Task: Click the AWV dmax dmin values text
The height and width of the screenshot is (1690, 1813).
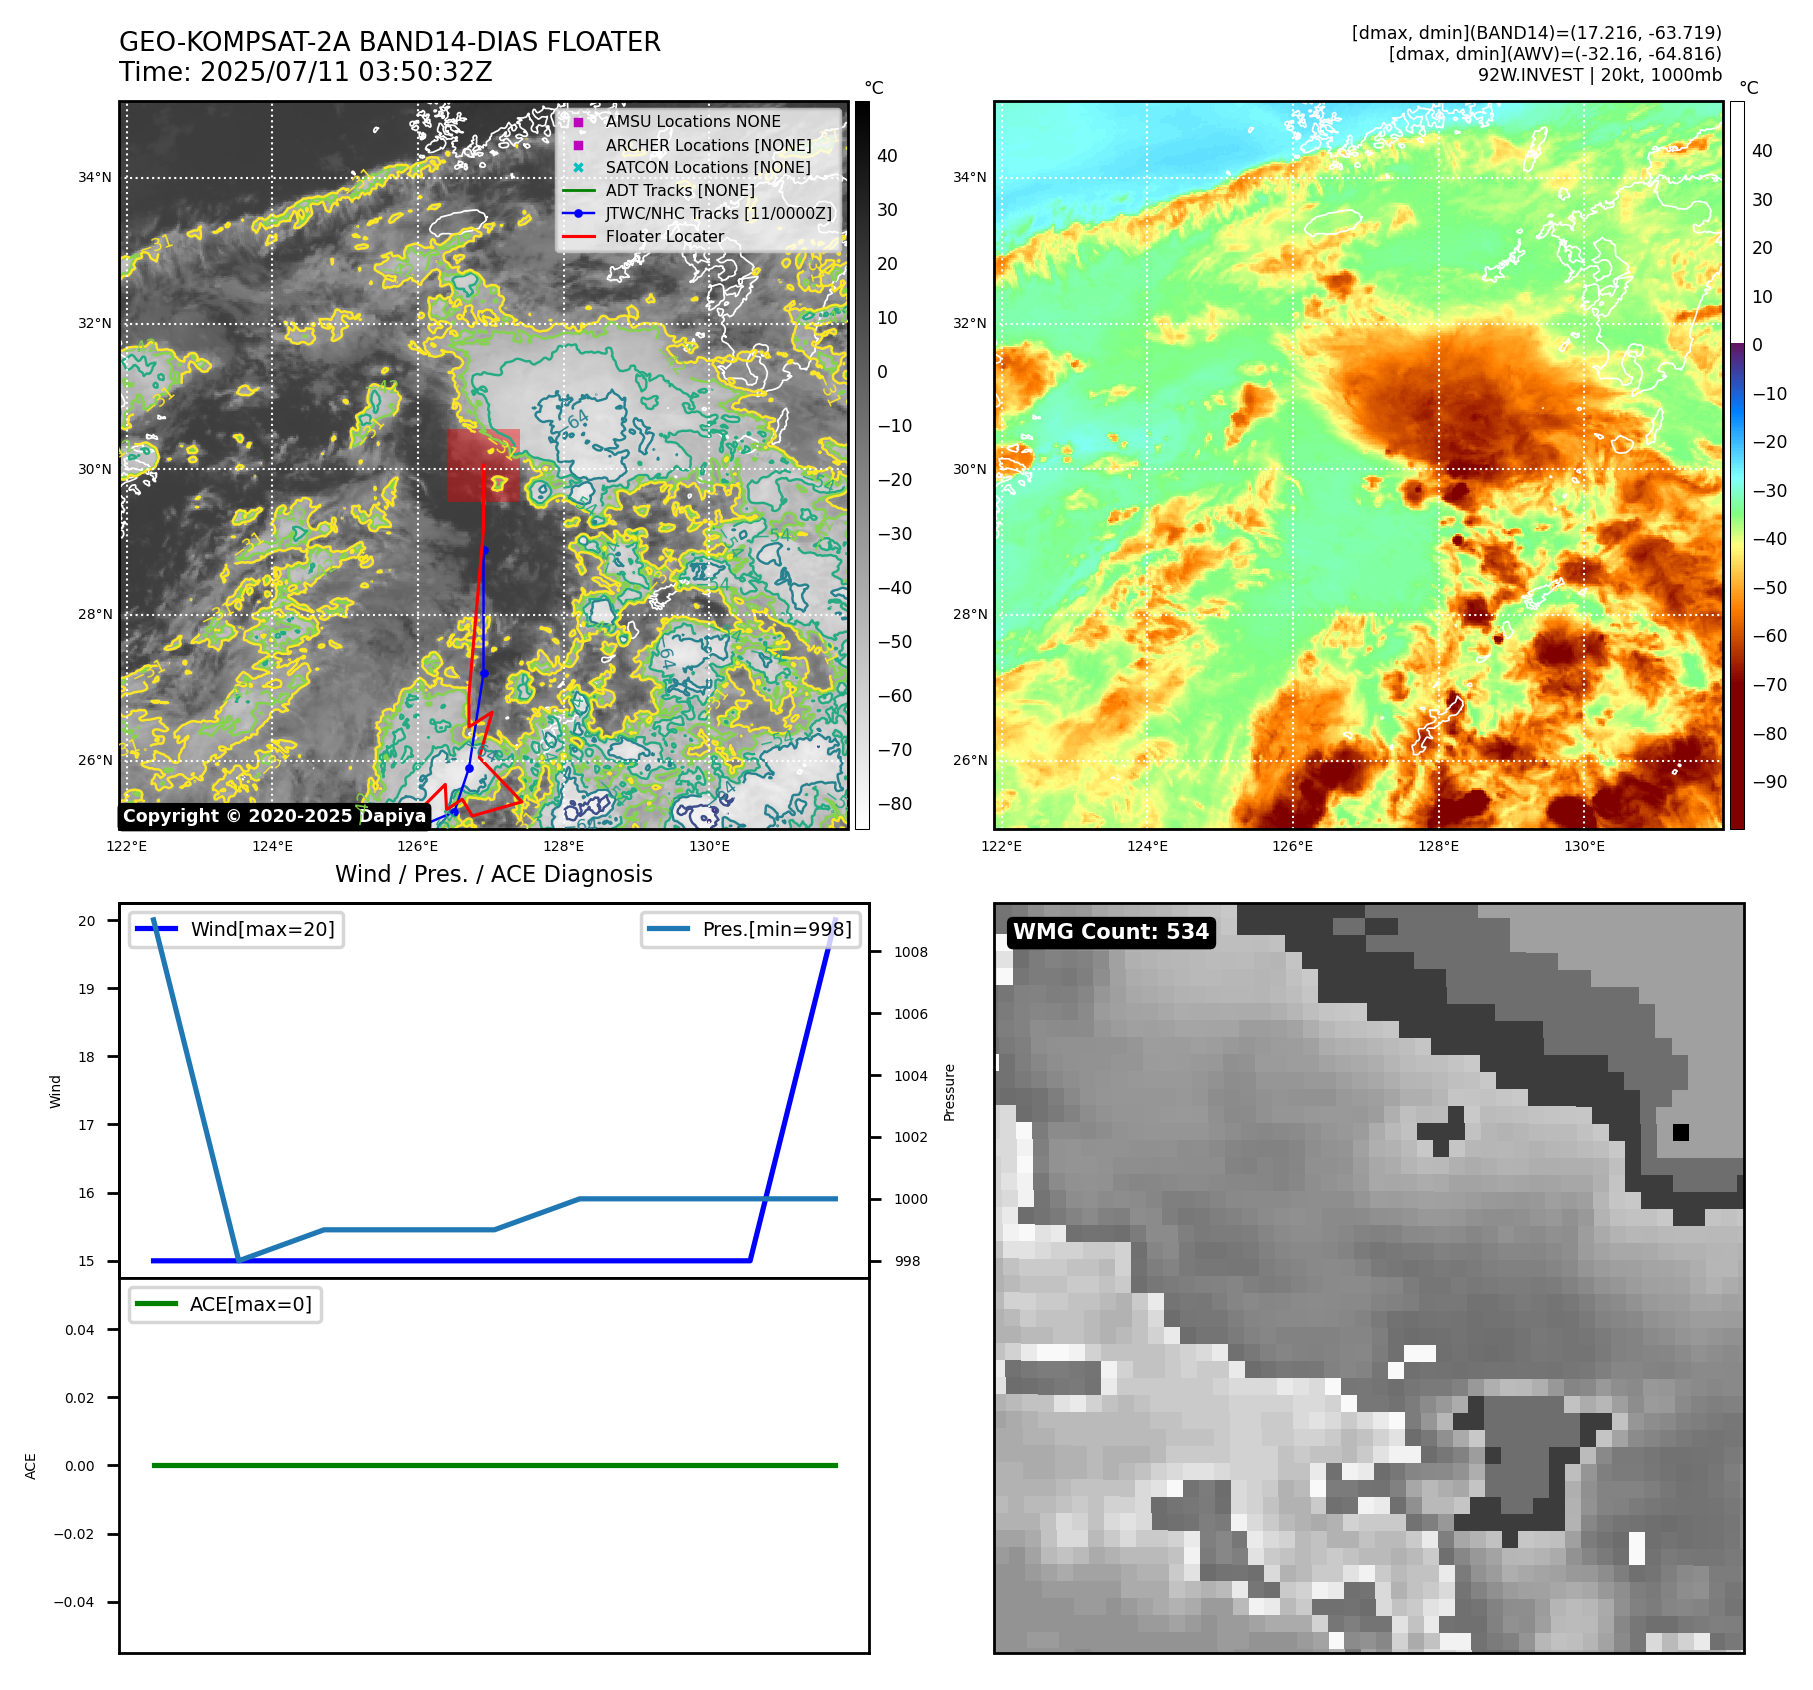Action: [1555, 54]
